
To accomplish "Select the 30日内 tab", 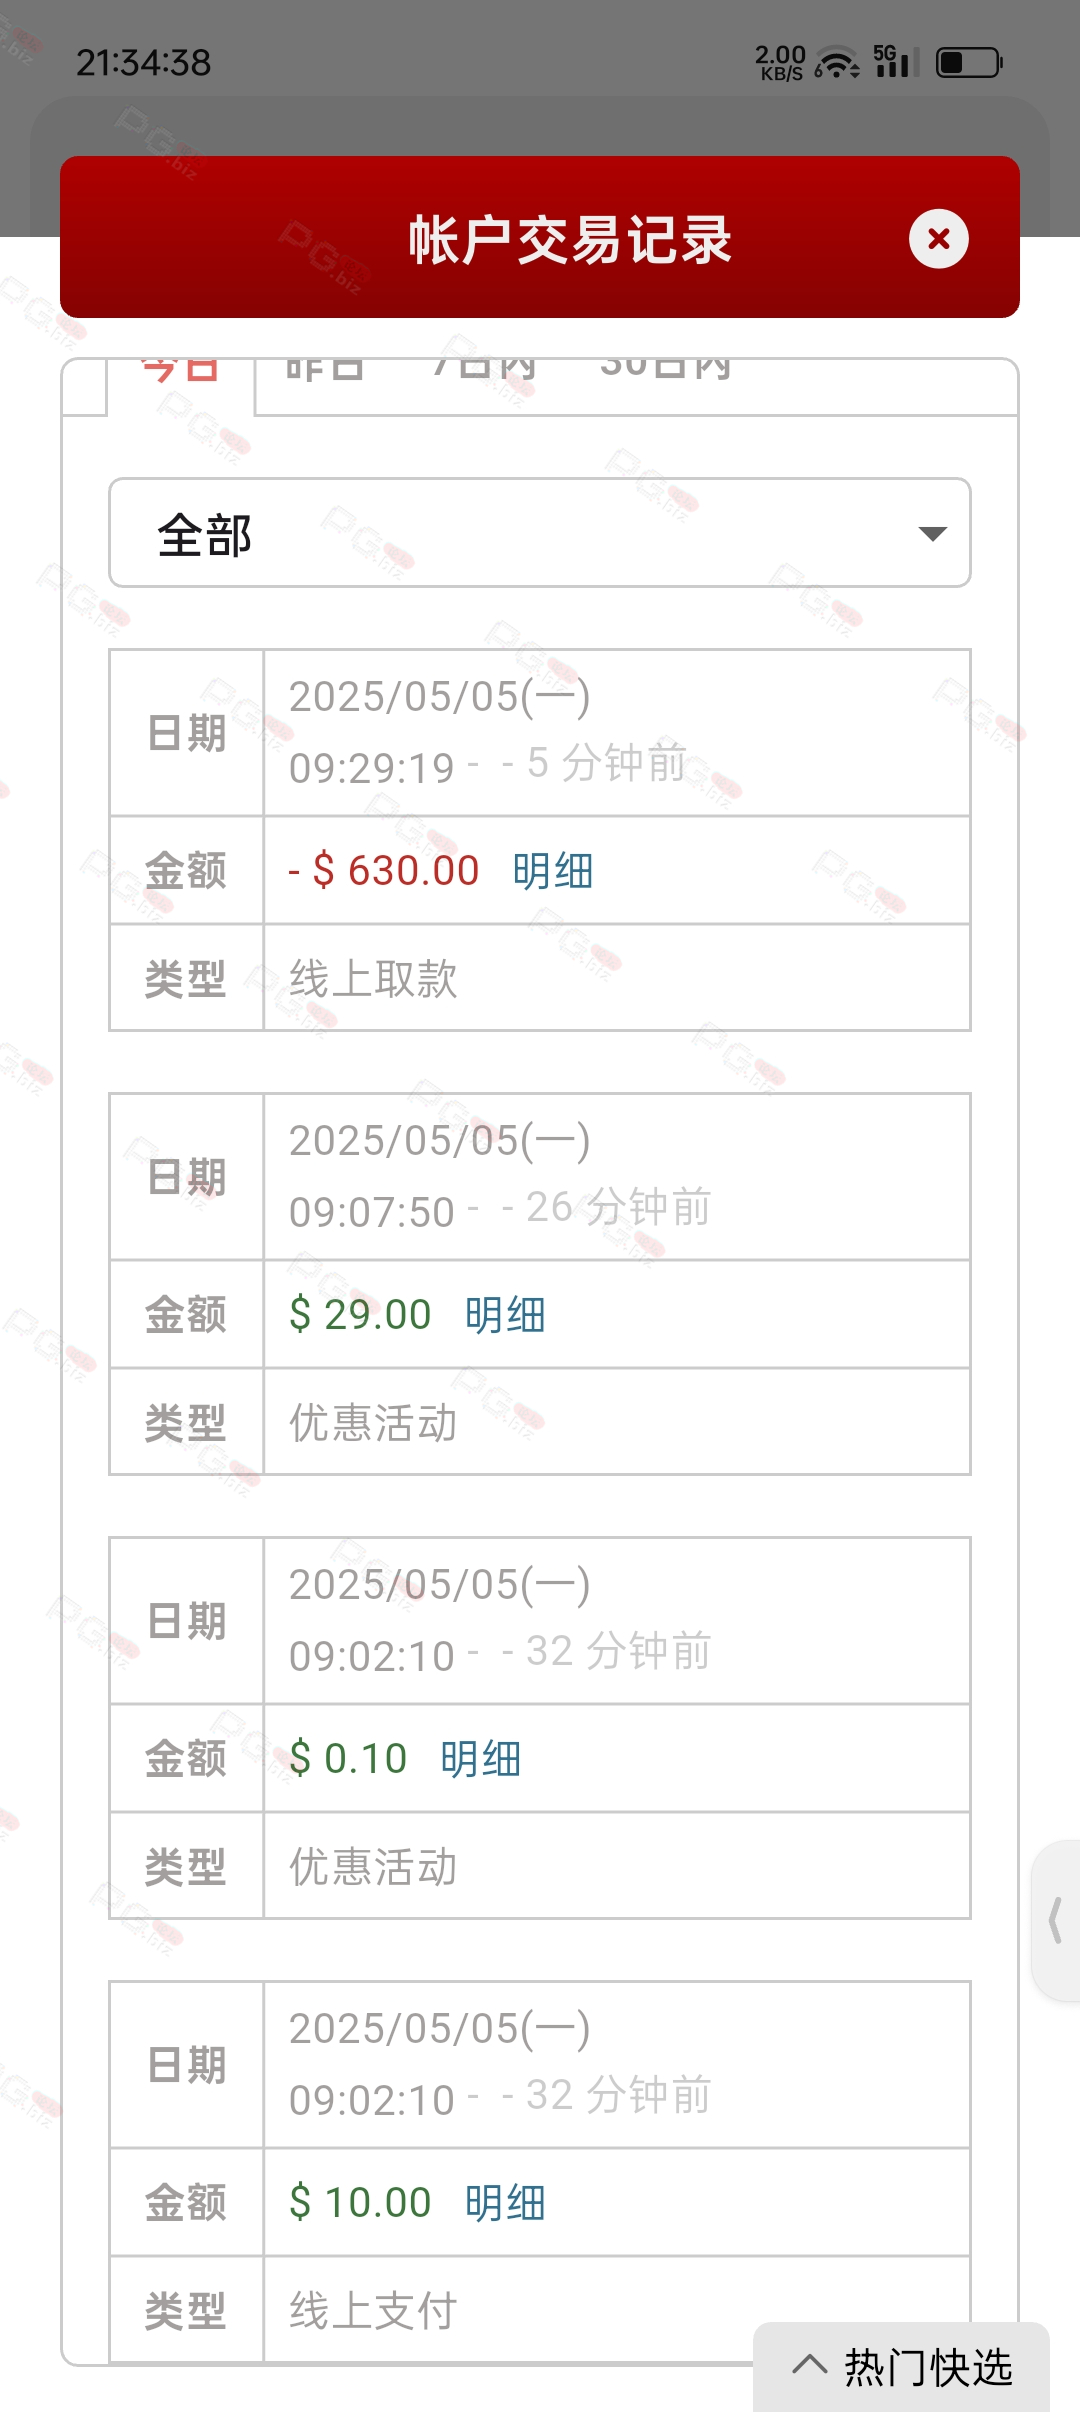I will click(666, 368).
